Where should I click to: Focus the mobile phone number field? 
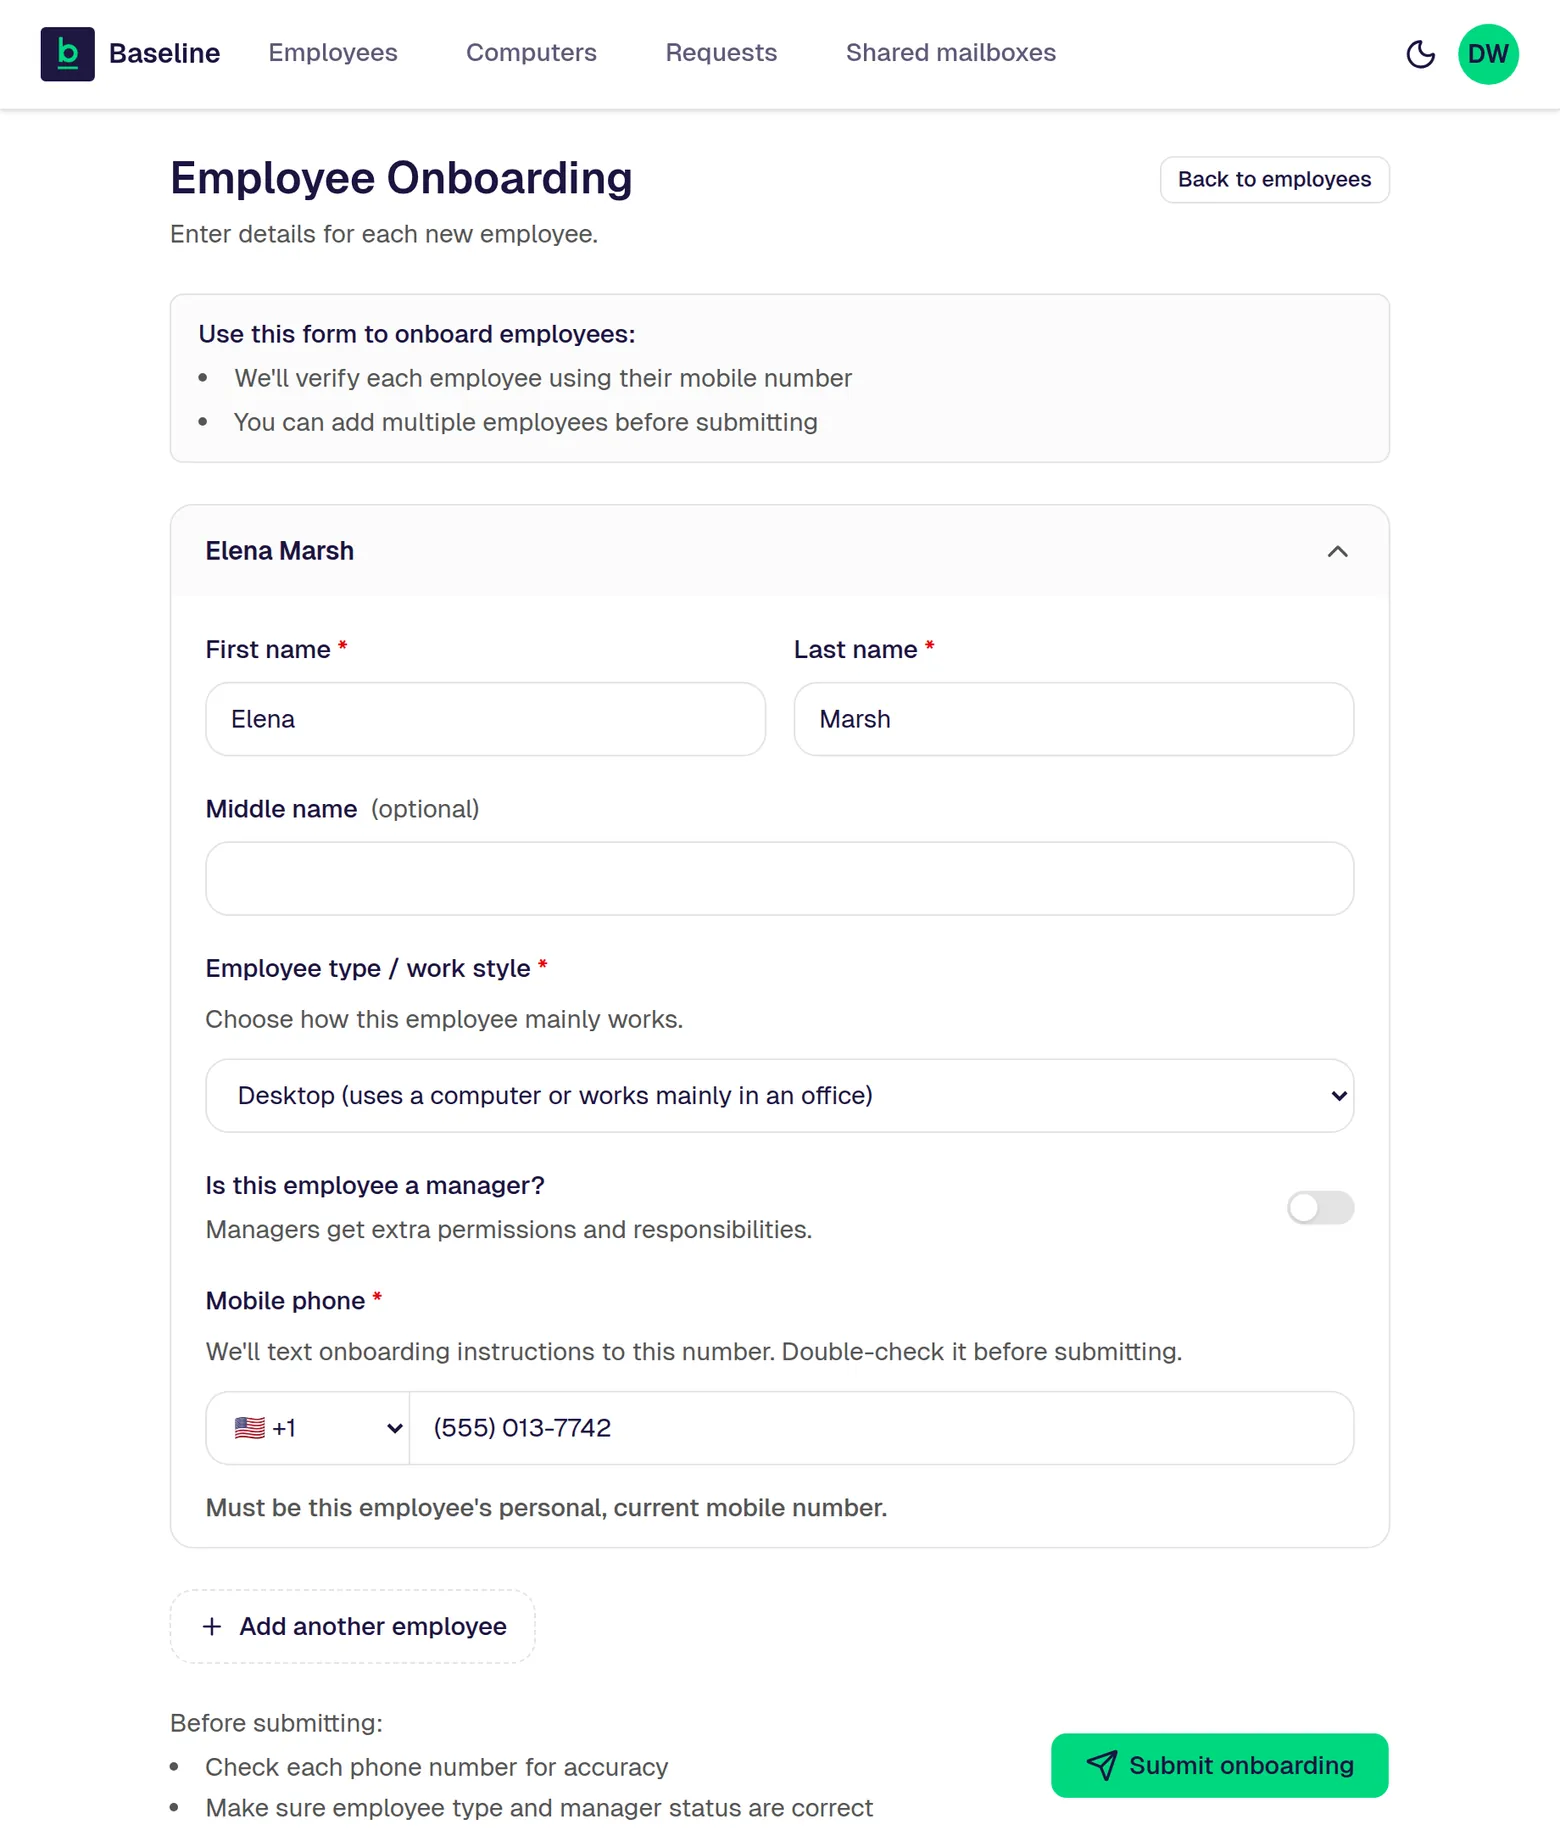pyautogui.click(x=882, y=1428)
